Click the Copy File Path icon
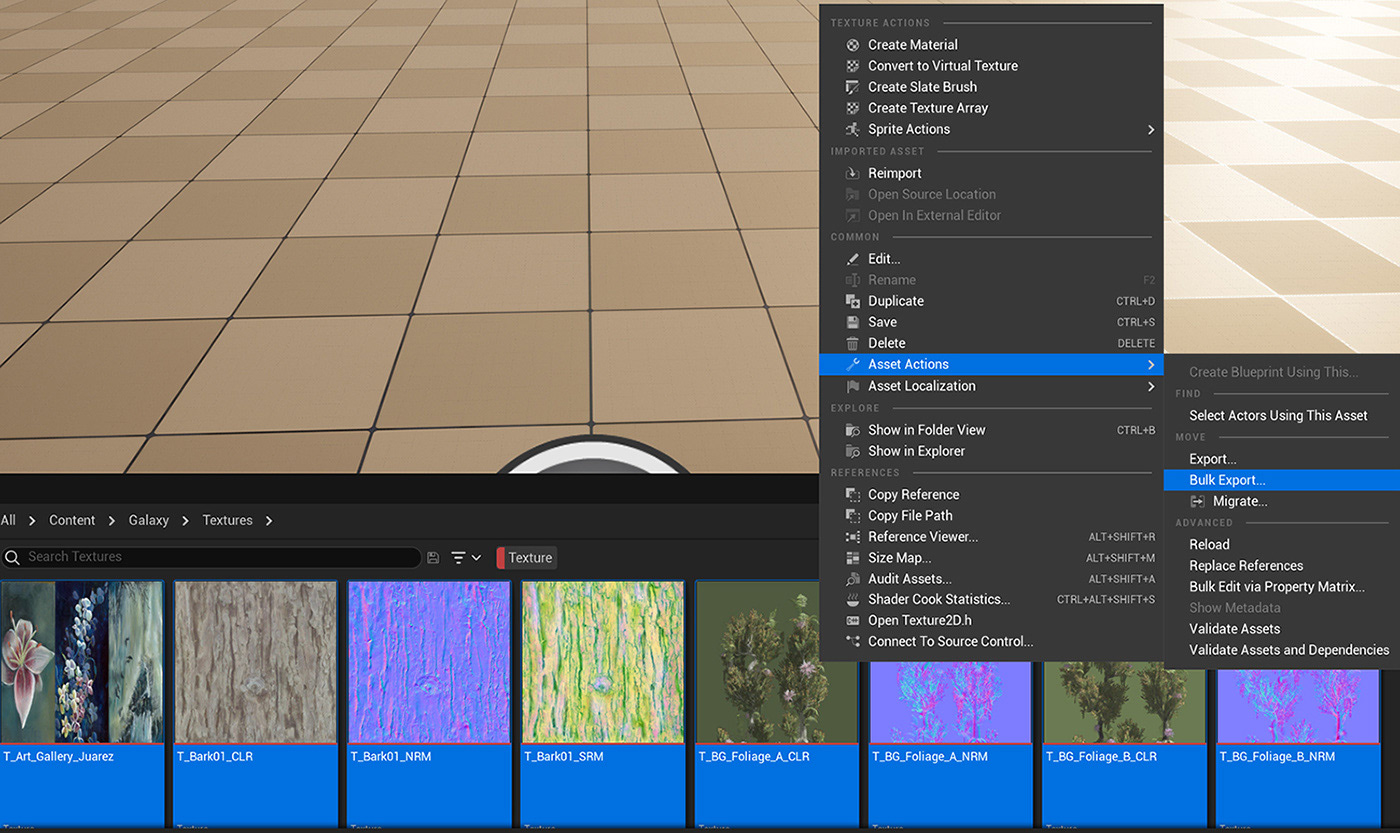Screen dimensions: 1400x833 (853, 516)
